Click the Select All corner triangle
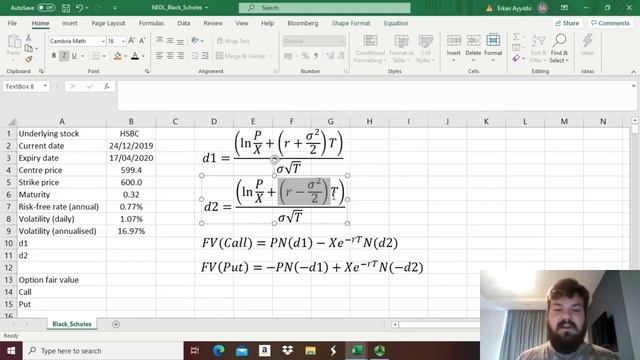640x360 pixels. click(x=12, y=122)
